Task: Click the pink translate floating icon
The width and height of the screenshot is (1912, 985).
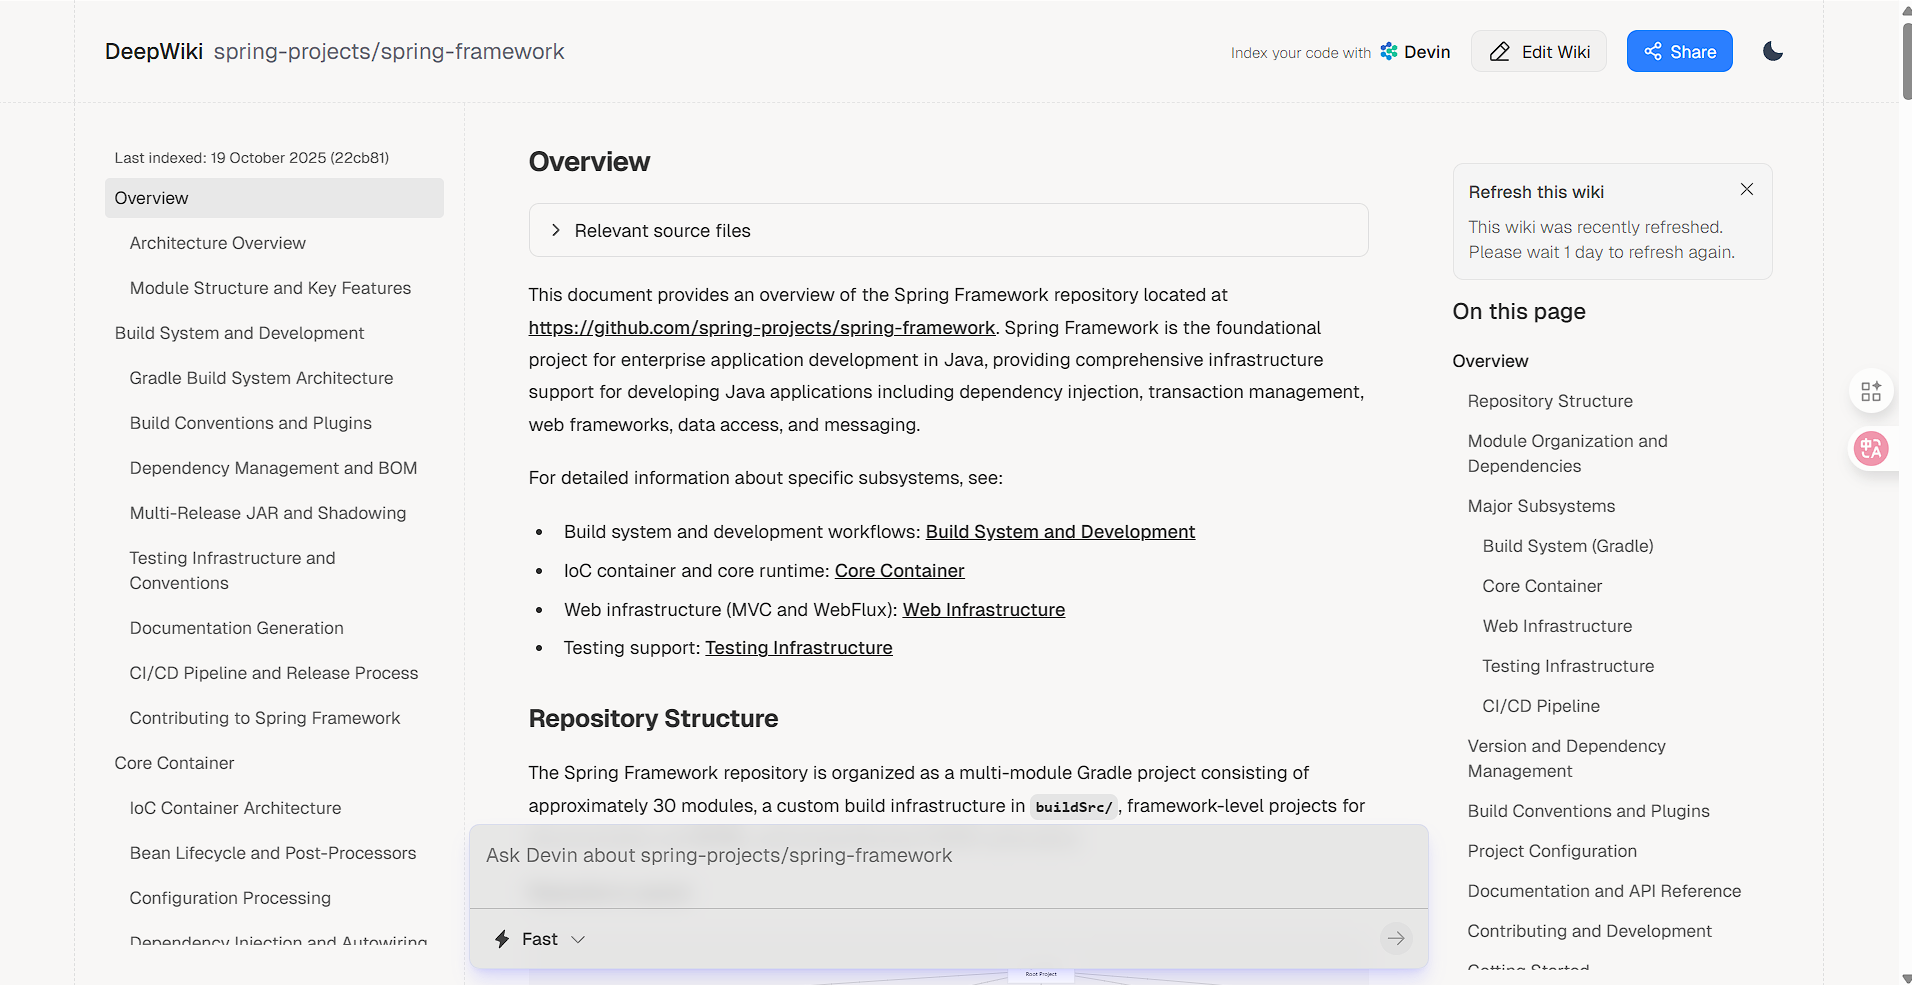Action: point(1871,448)
